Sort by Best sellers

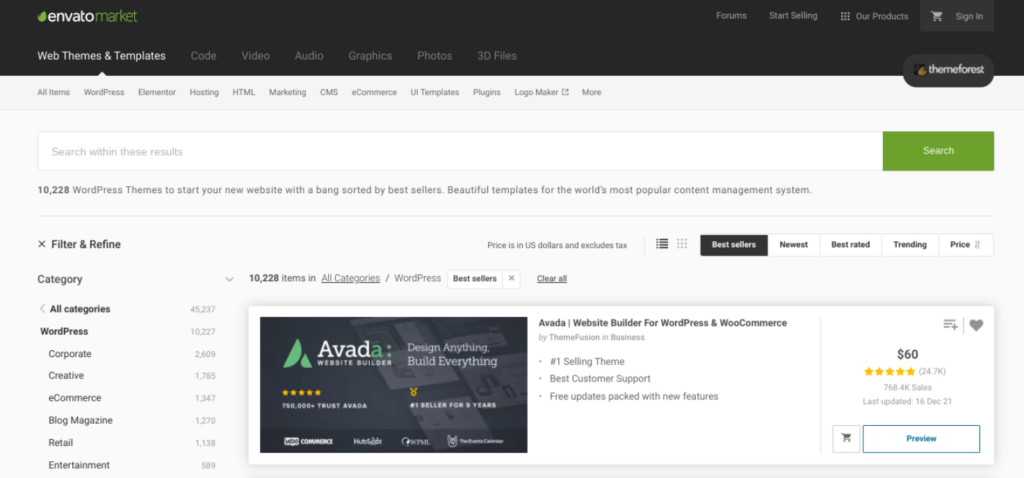734,245
